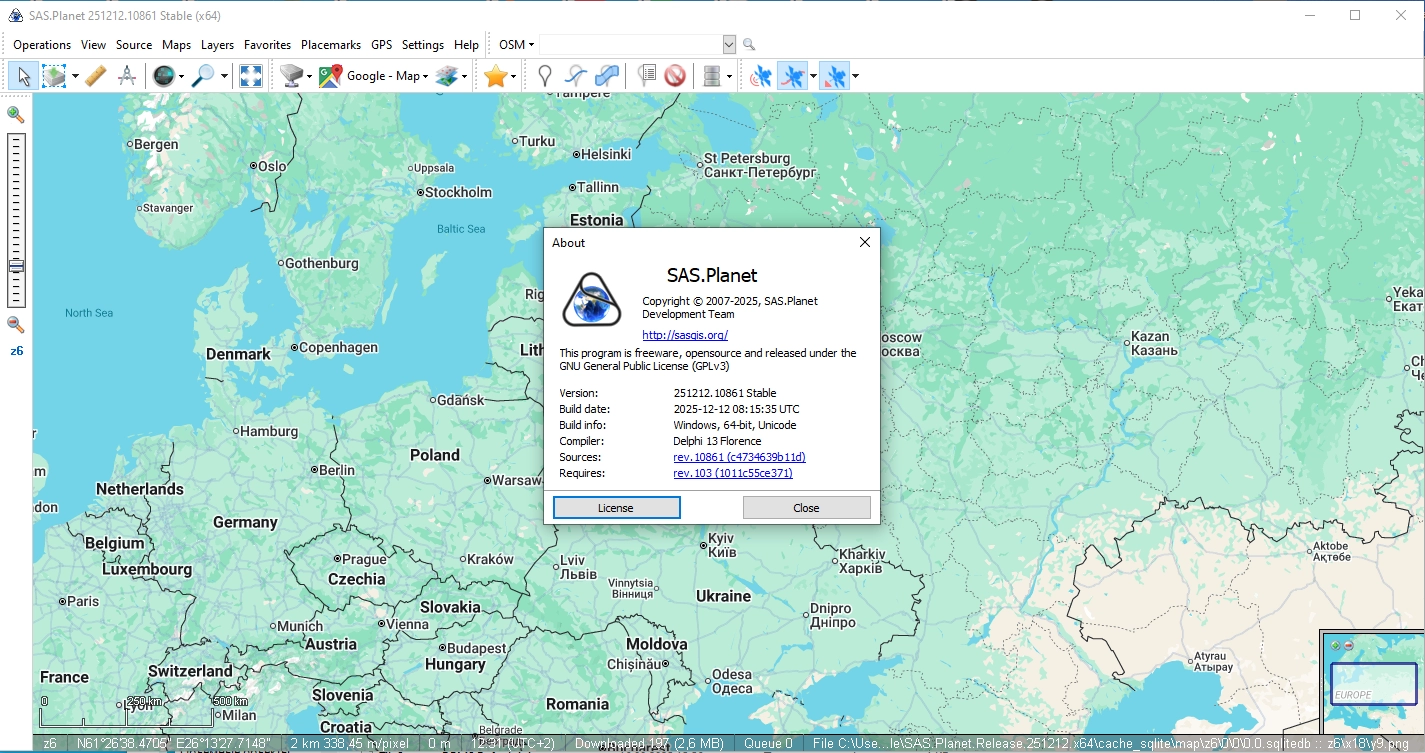Click the minimap green zoom-in button
Image resolution: width=1425 pixels, height=753 pixels.
tap(1336, 645)
